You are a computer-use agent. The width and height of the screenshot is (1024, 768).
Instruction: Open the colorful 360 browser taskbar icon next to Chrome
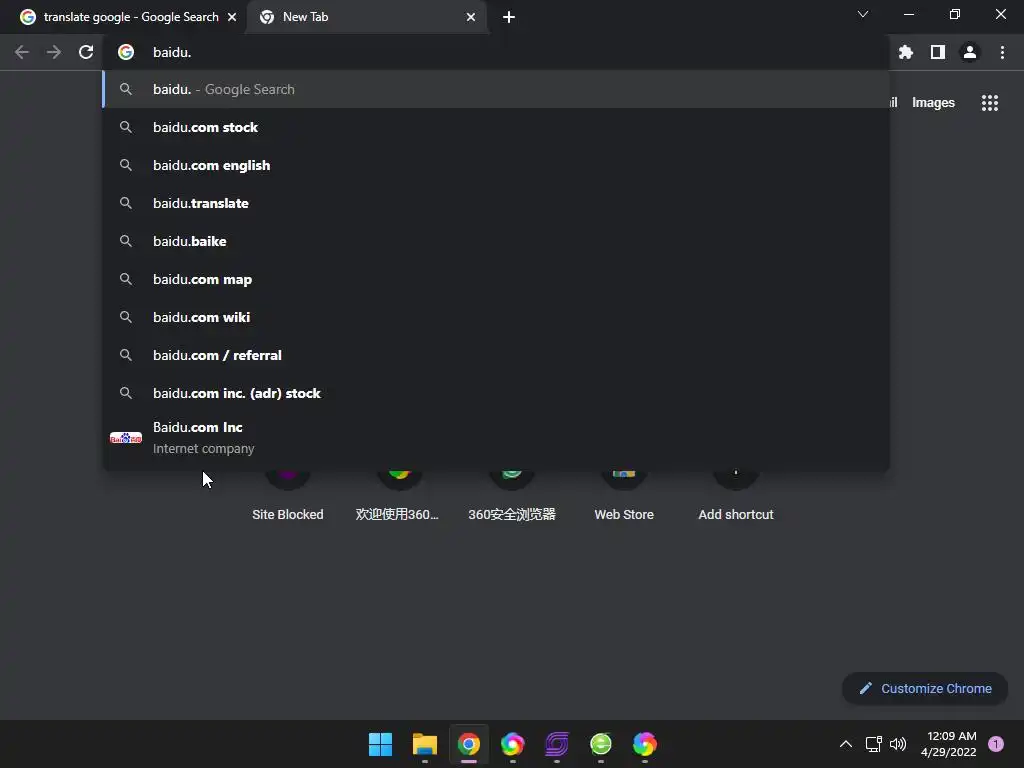click(513, 744)
